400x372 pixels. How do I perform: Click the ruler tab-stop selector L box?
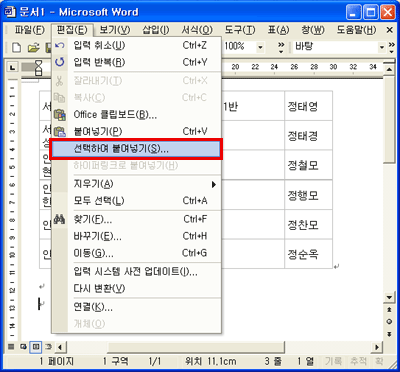(x=13, y=68)
